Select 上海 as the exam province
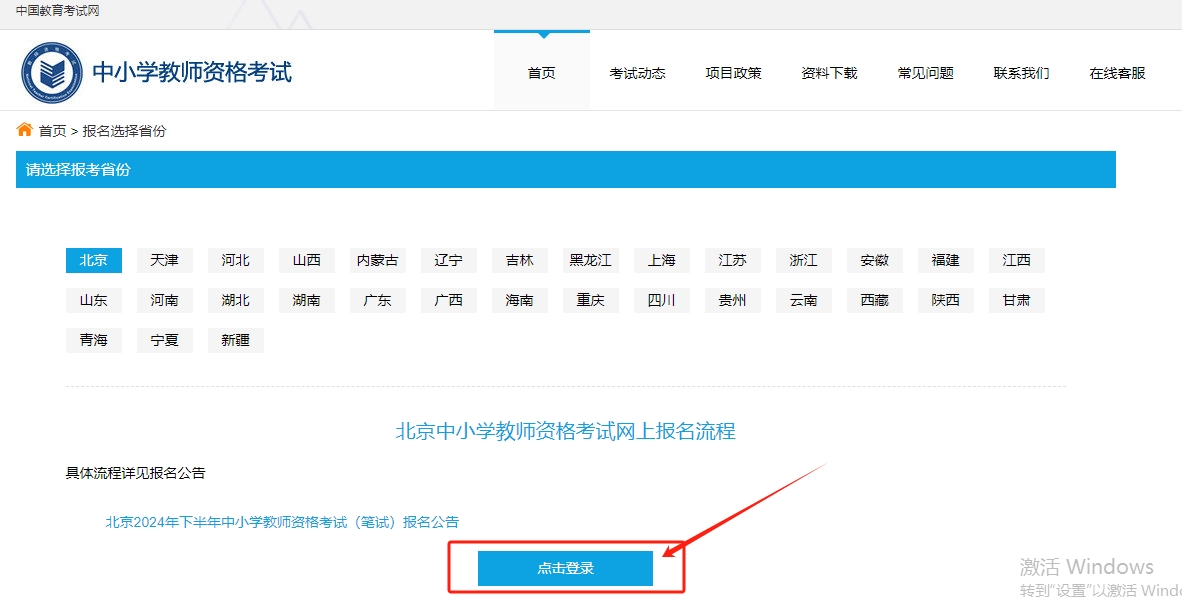 tap(661, 260)
